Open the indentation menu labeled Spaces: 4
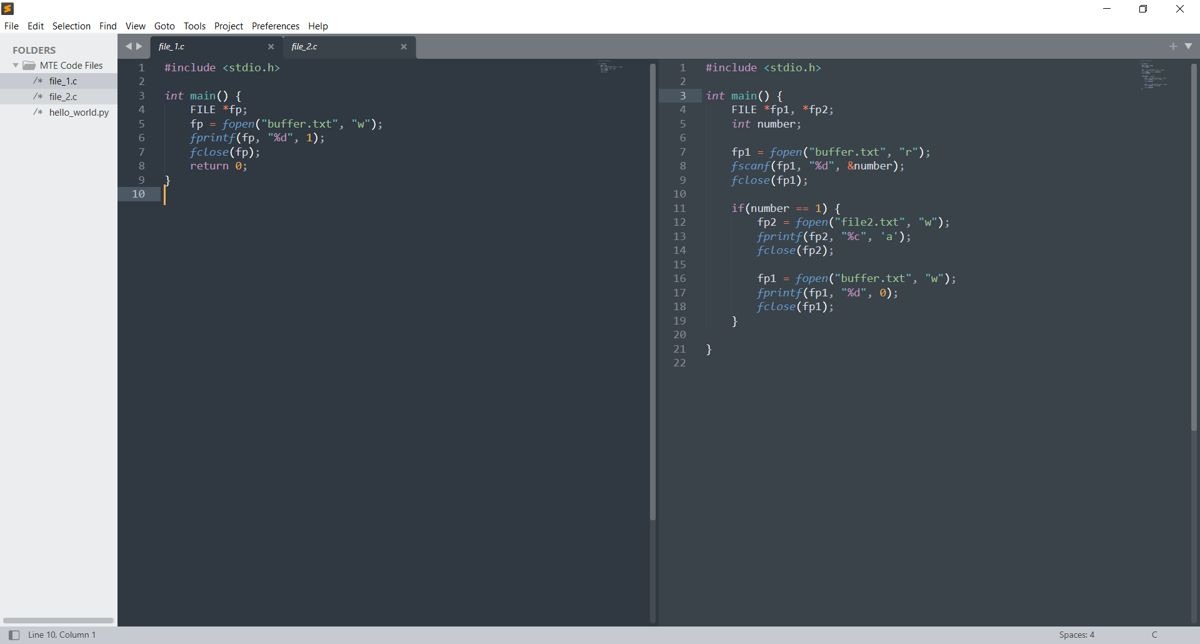The height and width of the screenshot is (644, 1200). pyautogui.click(x=1078, y=634)
